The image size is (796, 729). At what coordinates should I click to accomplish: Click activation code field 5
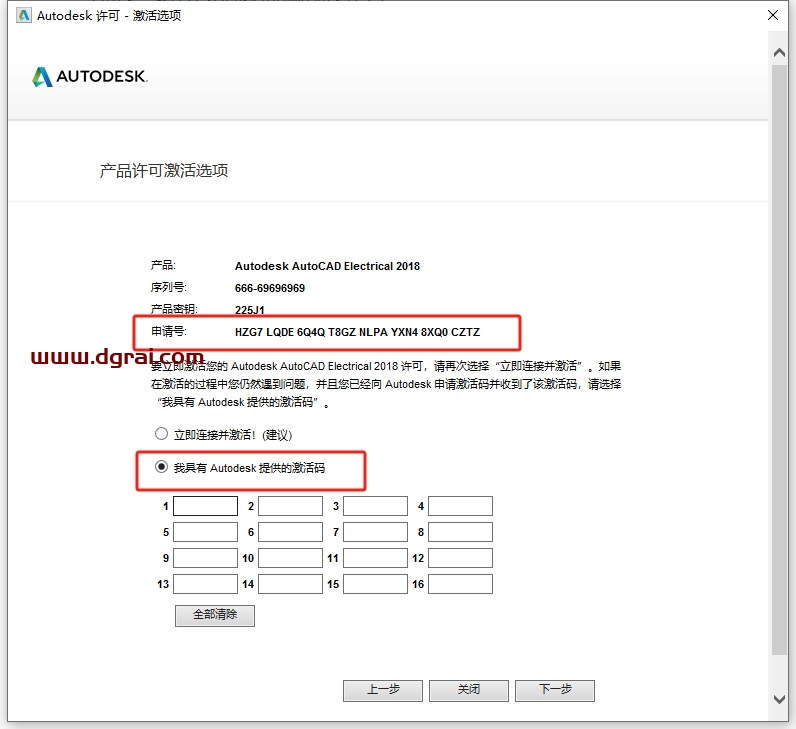point(206,532)
